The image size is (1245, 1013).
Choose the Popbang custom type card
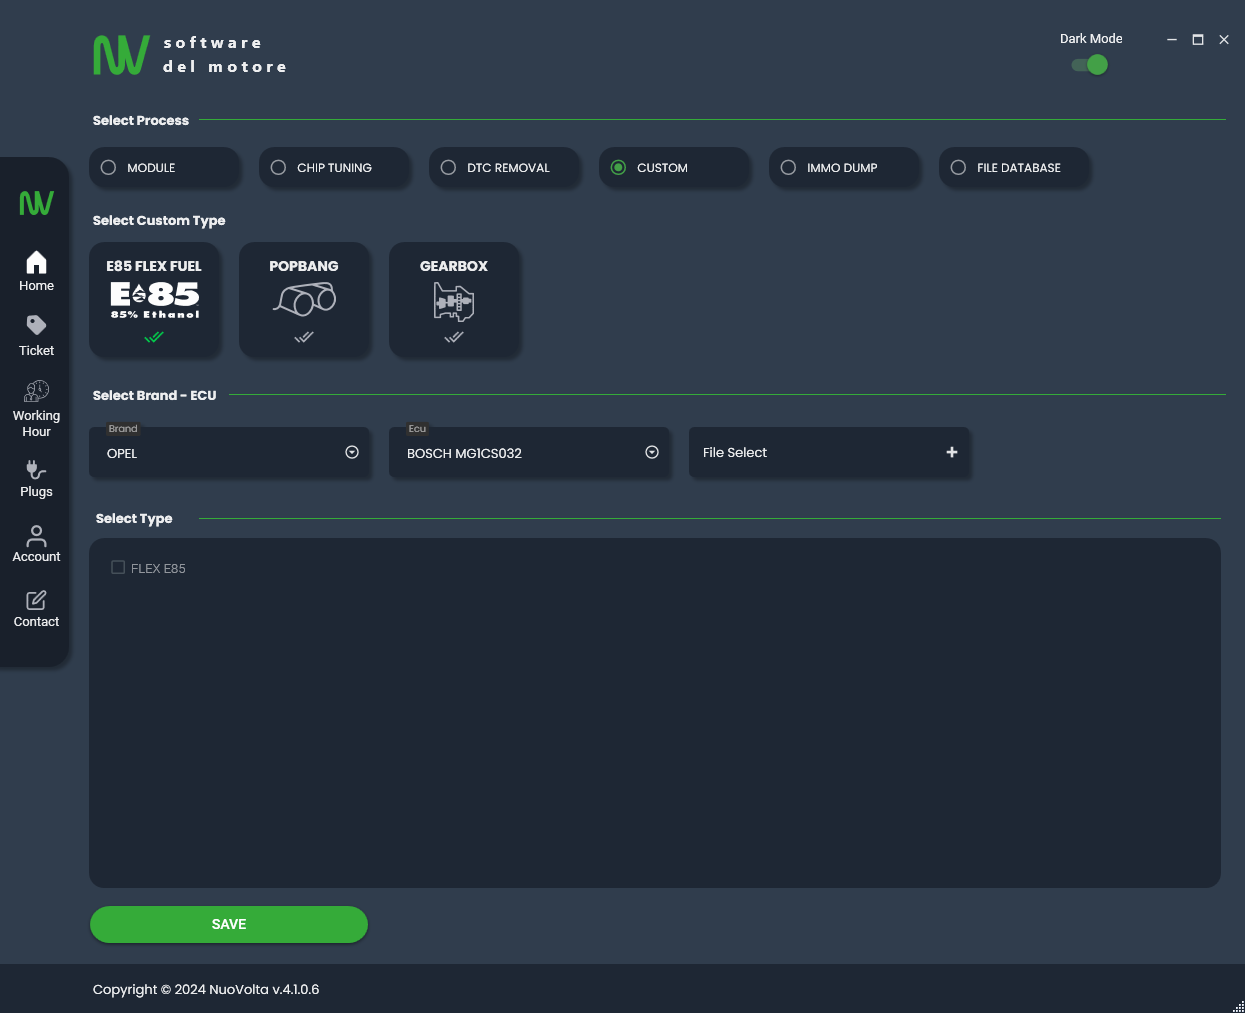pyautogui.click(x=304, y=299)
